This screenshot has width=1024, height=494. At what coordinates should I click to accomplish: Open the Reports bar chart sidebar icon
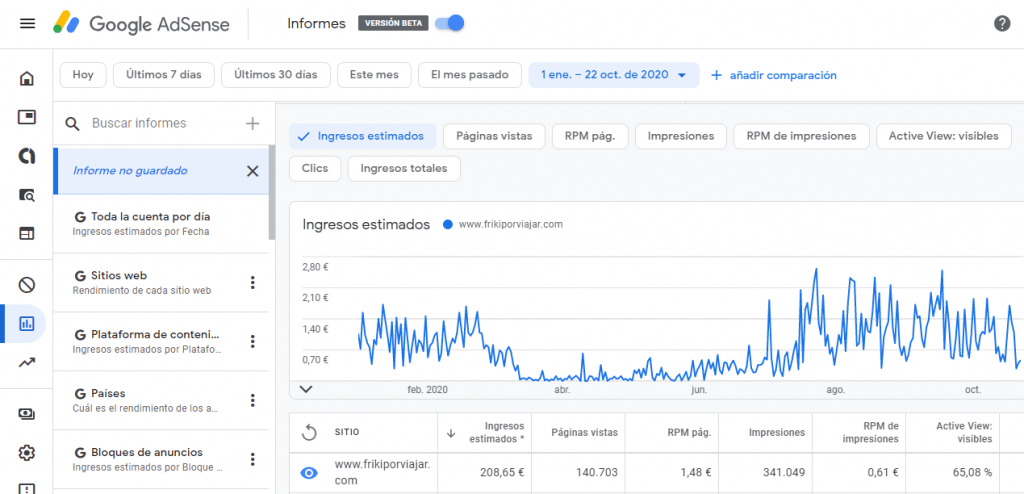pos(27,323)
